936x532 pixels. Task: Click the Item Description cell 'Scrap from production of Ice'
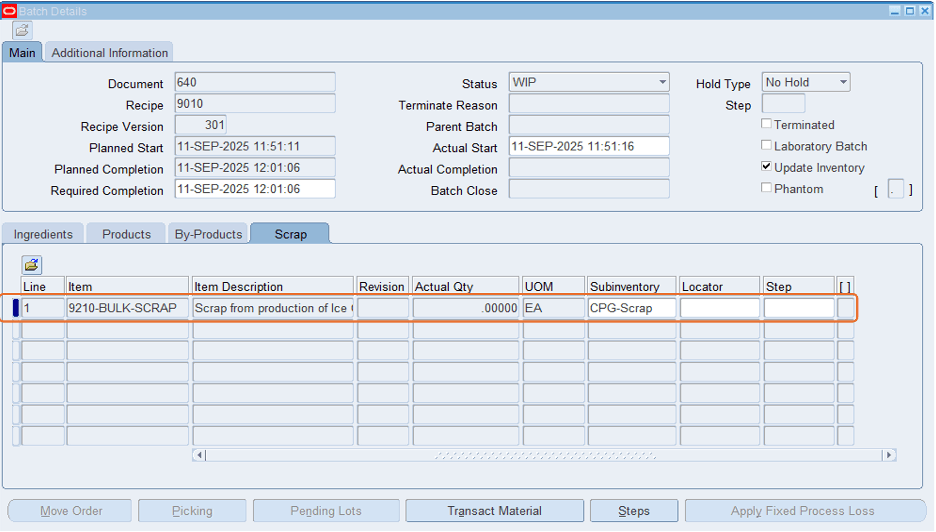coord(273,308)
